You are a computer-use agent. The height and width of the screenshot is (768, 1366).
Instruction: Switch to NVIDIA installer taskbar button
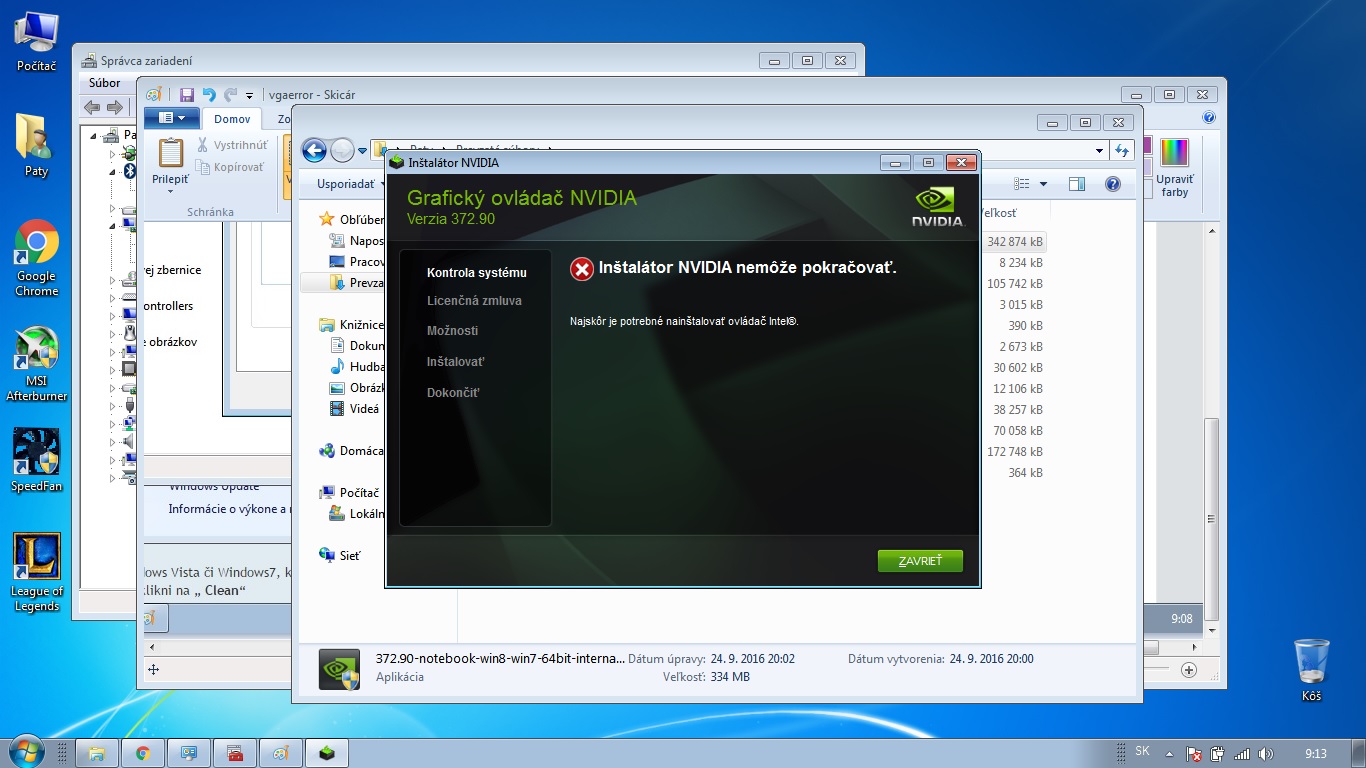tap(327, 753)
